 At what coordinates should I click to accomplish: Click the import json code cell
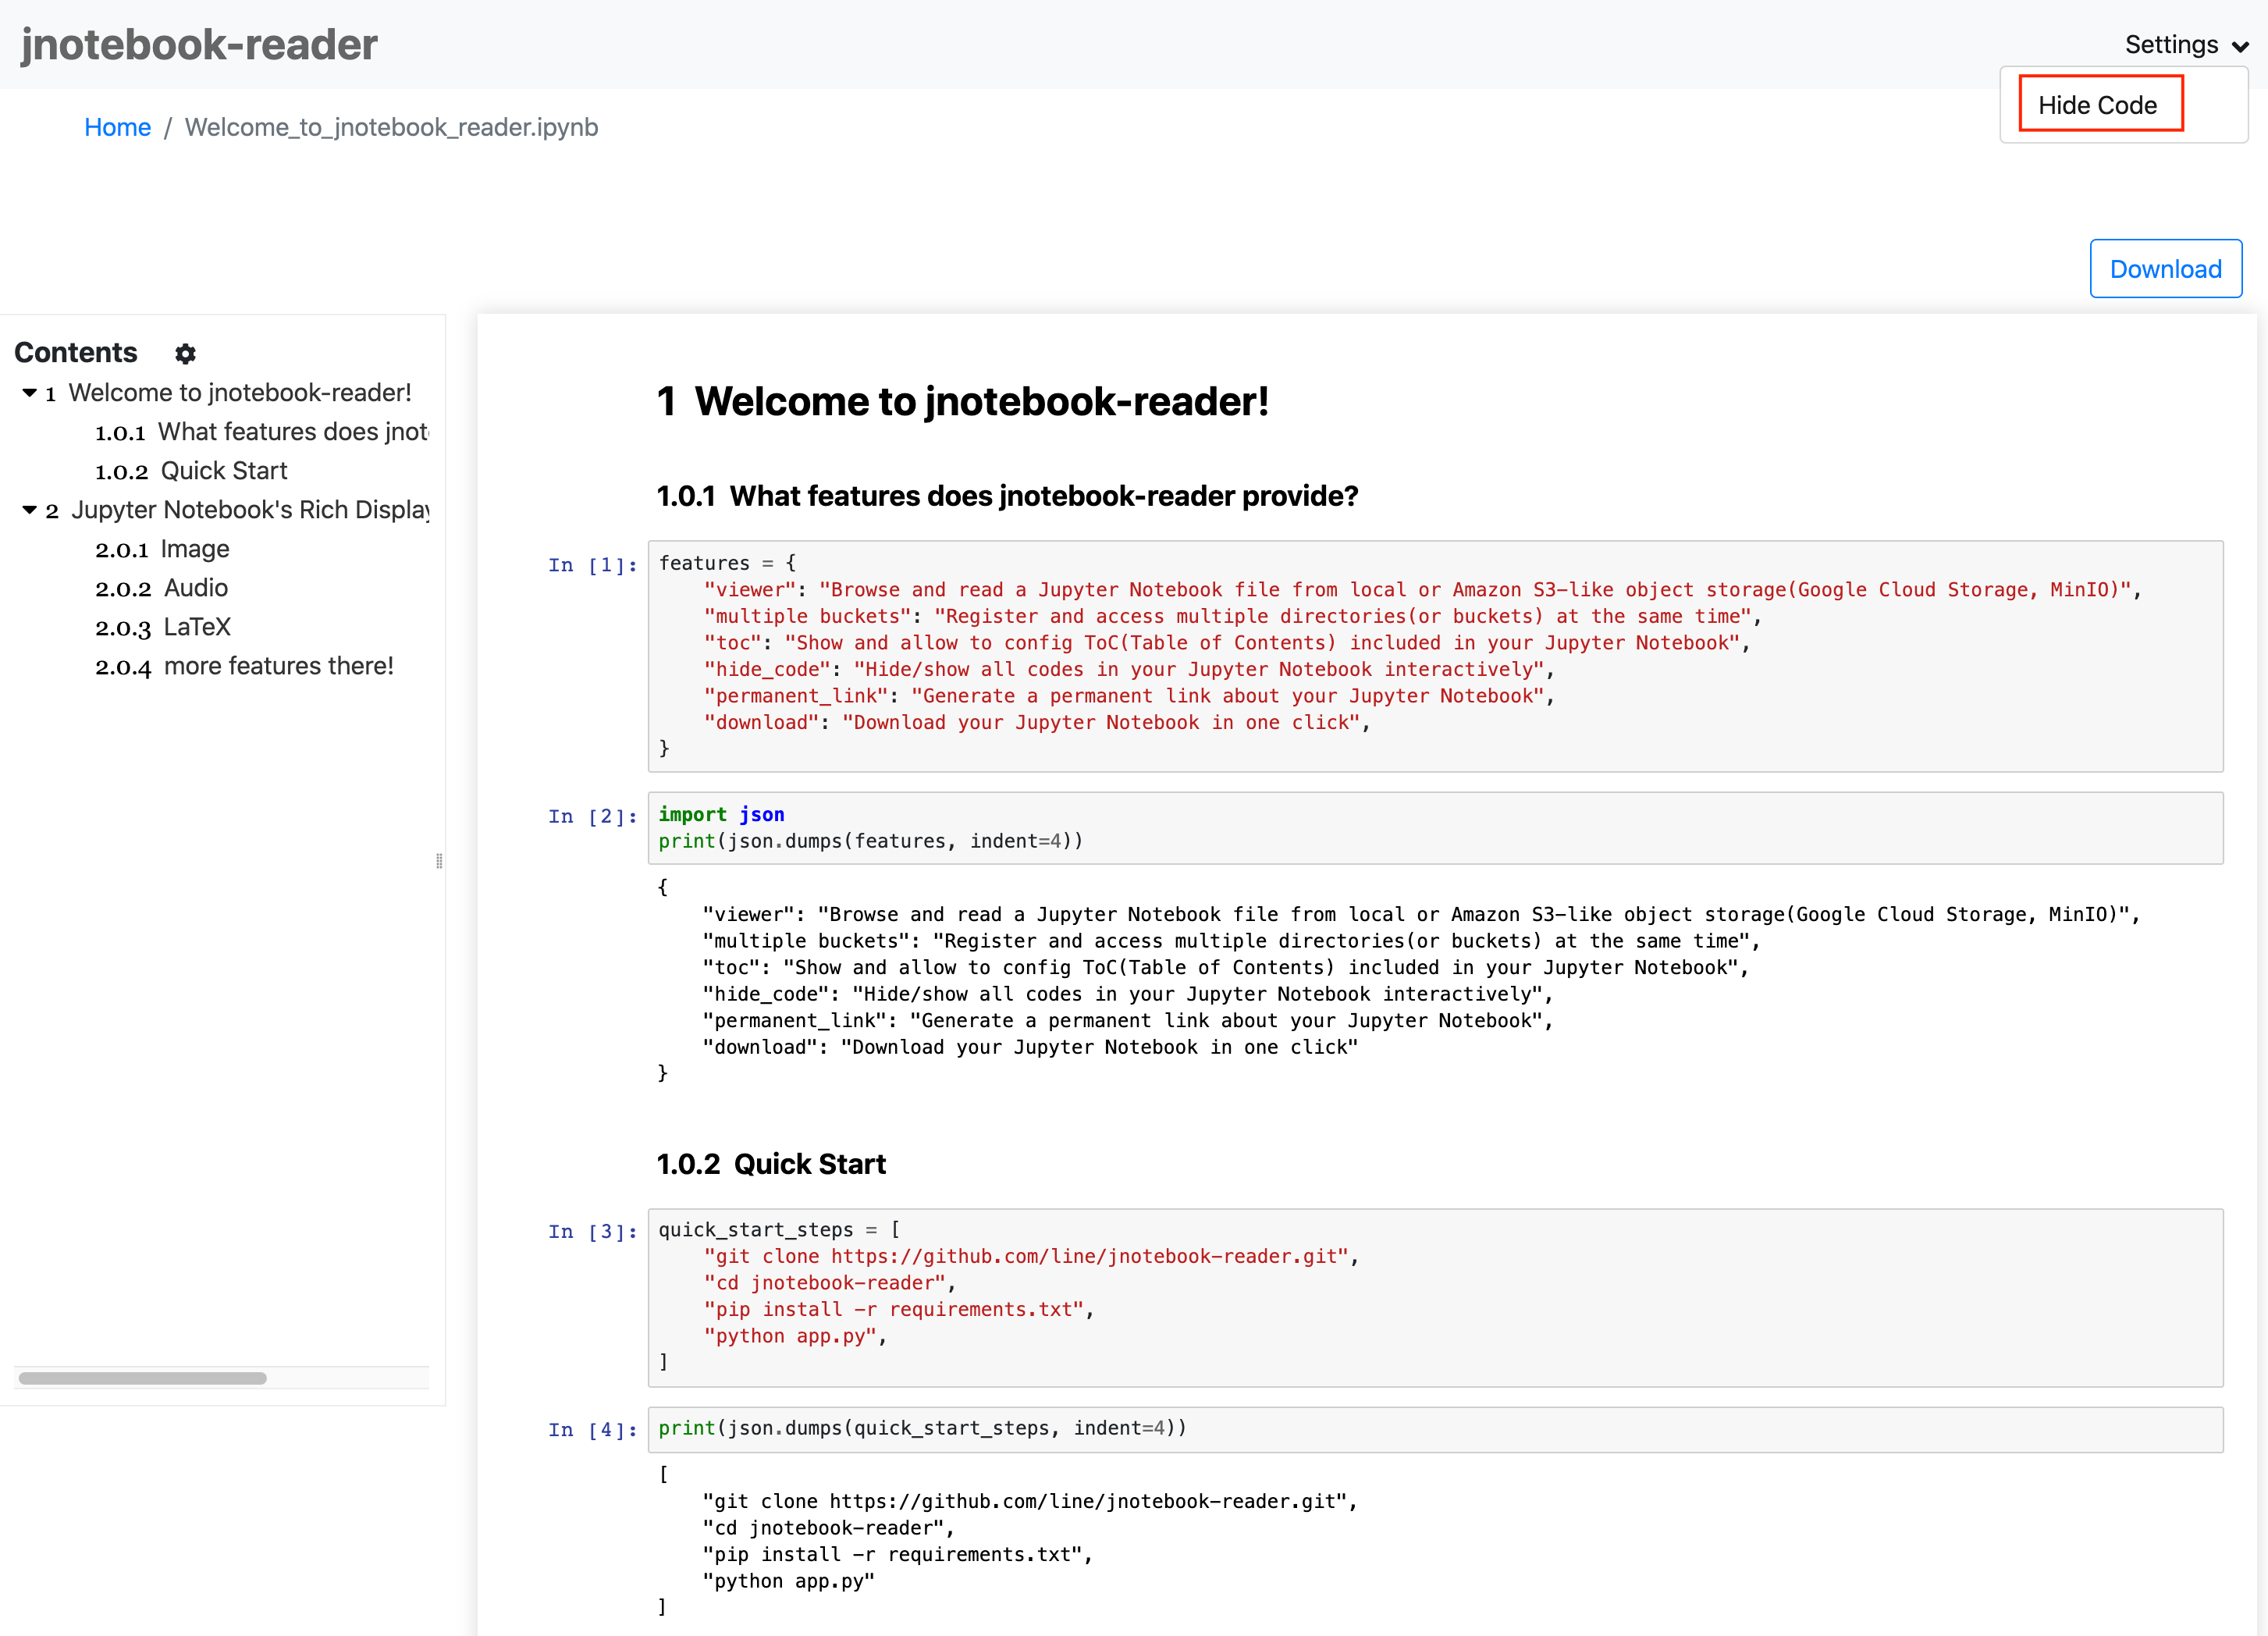tap(1434, 828)
